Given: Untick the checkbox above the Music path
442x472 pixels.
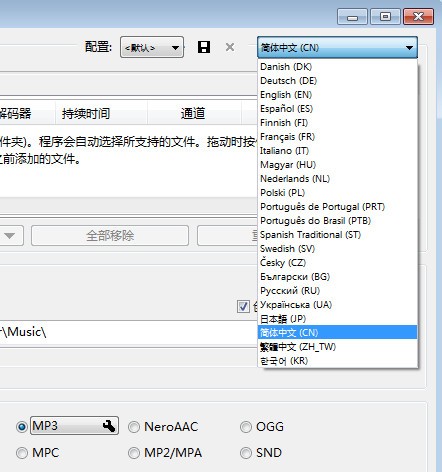Looking at the screenshot, I should point(243,306).
